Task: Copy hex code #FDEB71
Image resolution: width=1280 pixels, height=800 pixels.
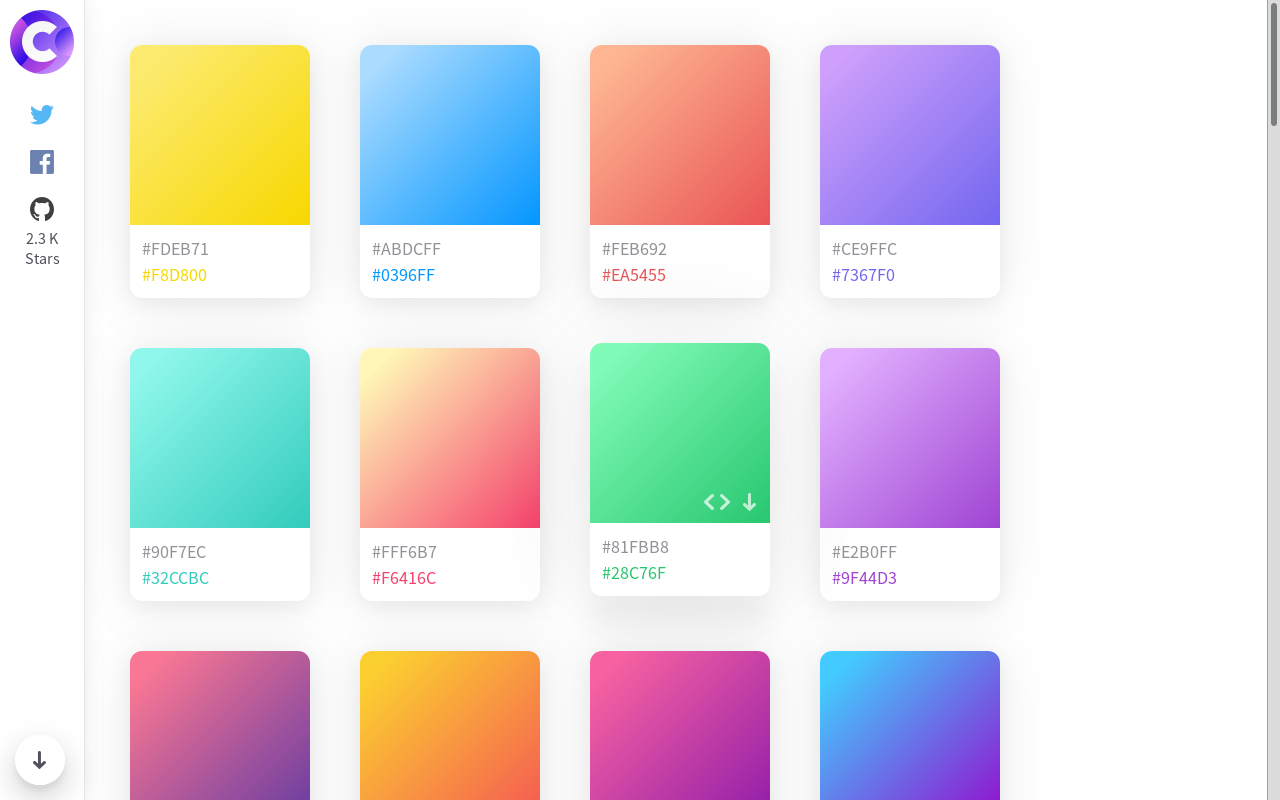Action: point(175,249)
